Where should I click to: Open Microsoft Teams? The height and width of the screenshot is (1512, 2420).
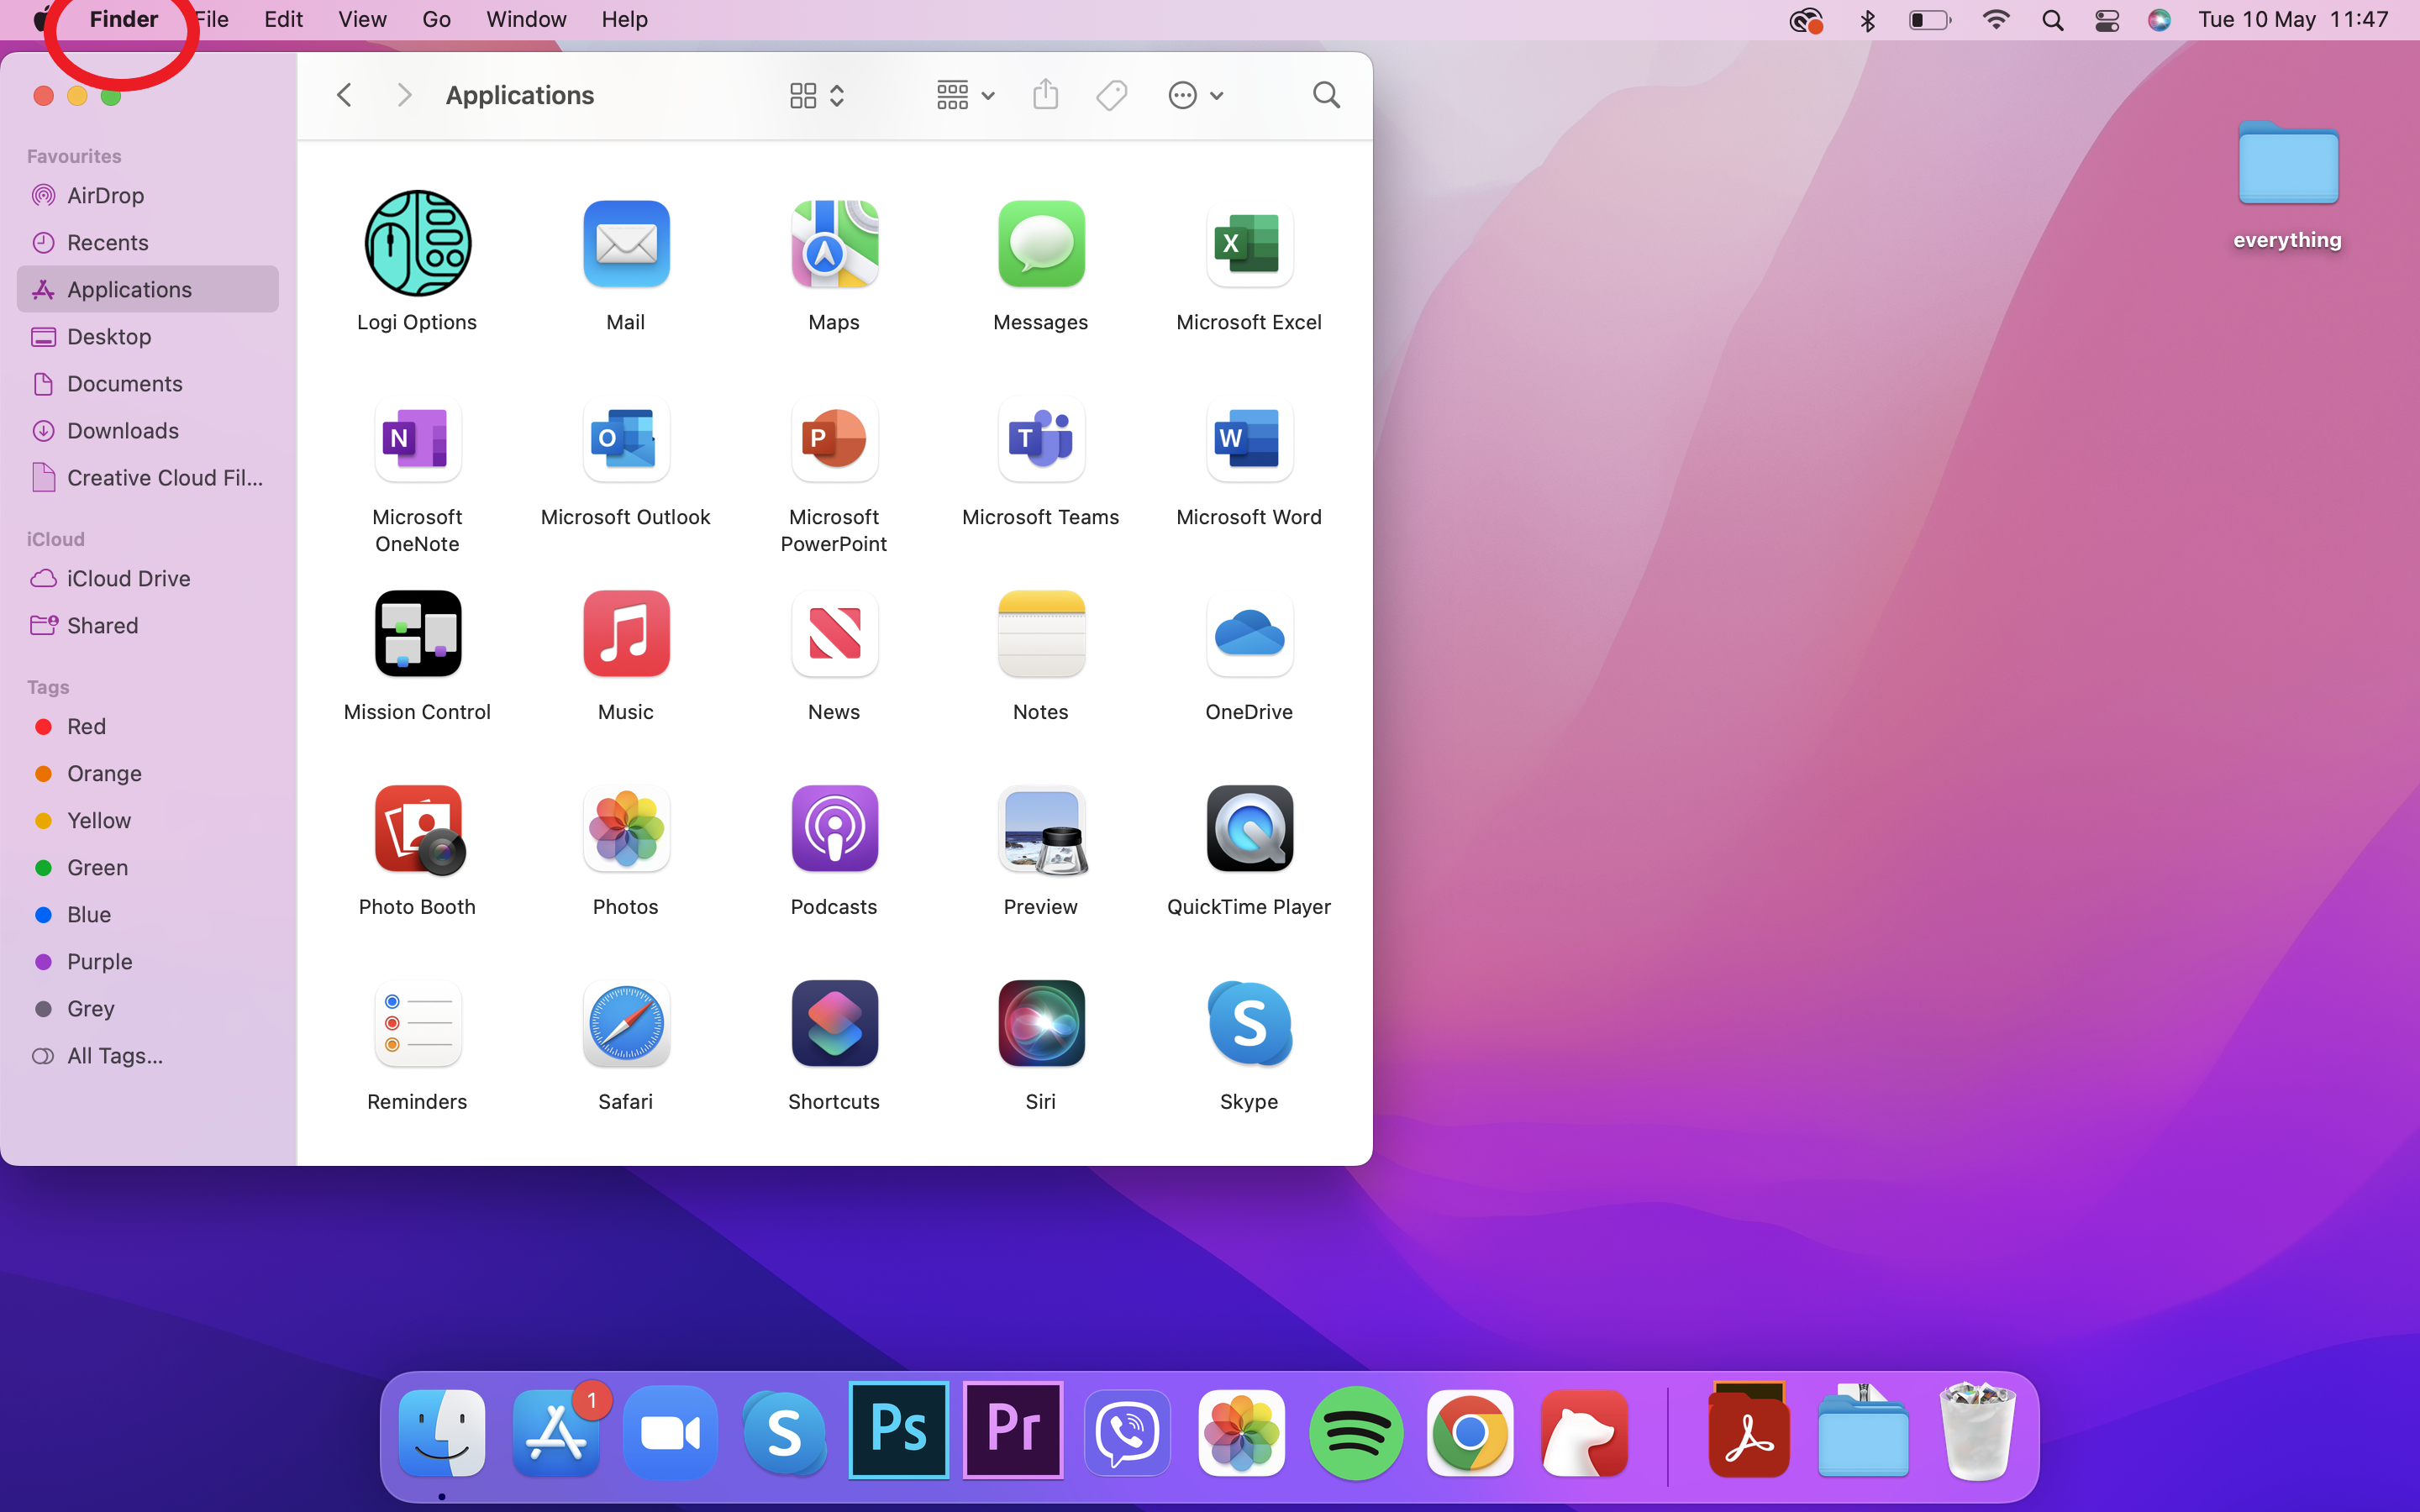(1041, 438)
